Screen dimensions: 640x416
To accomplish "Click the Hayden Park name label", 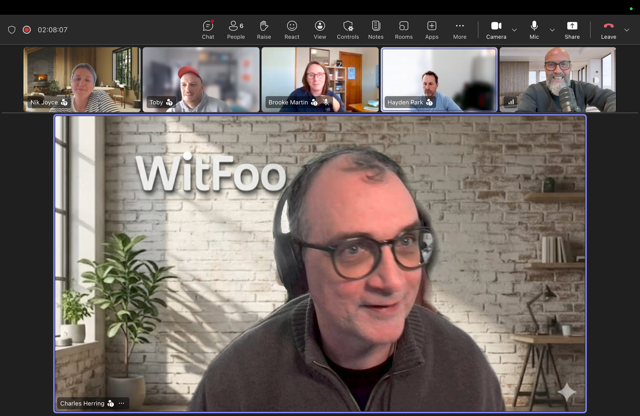I will tap(405, 102).
